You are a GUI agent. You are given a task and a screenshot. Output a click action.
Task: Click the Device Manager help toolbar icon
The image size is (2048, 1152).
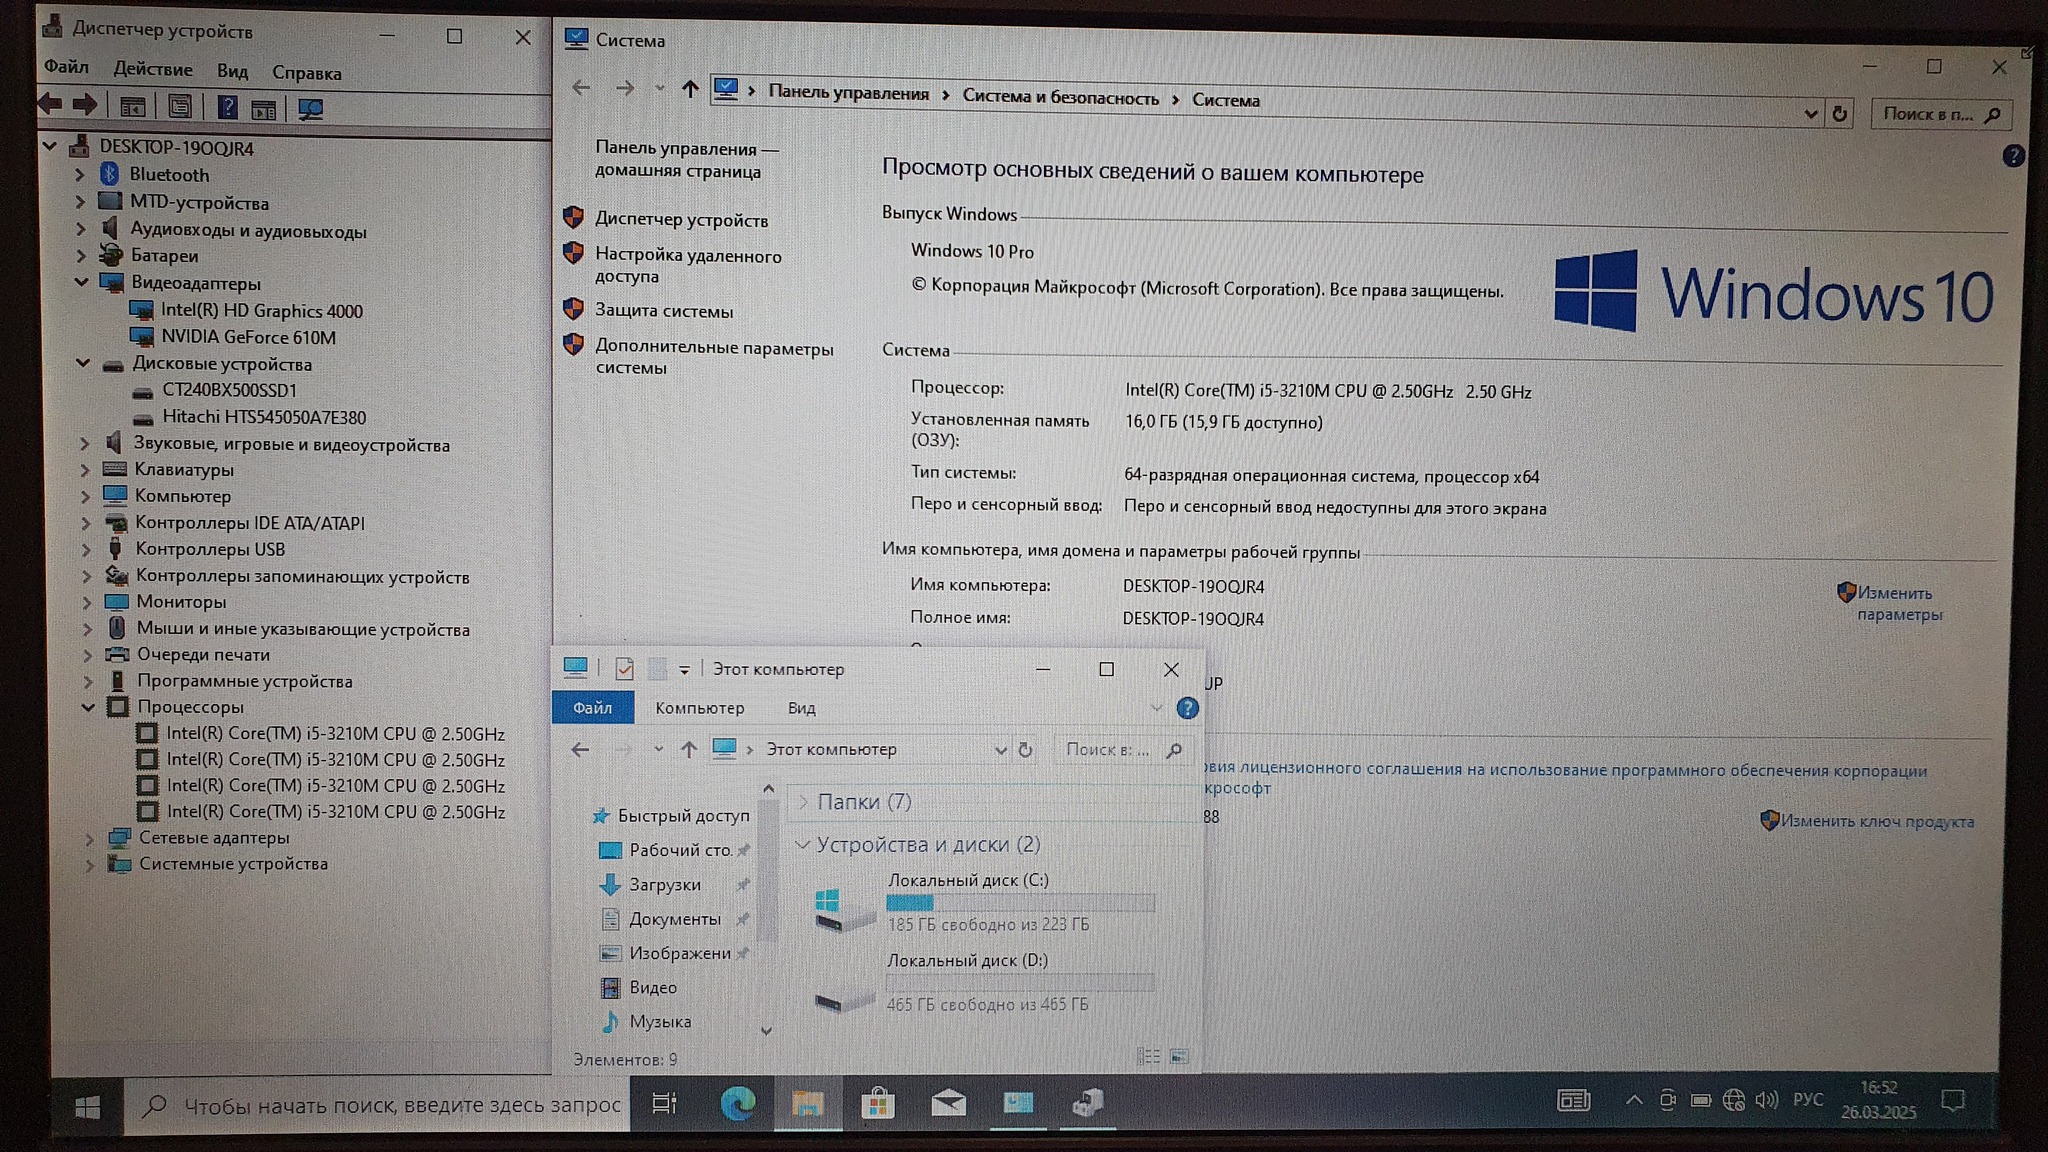point(227,108)
